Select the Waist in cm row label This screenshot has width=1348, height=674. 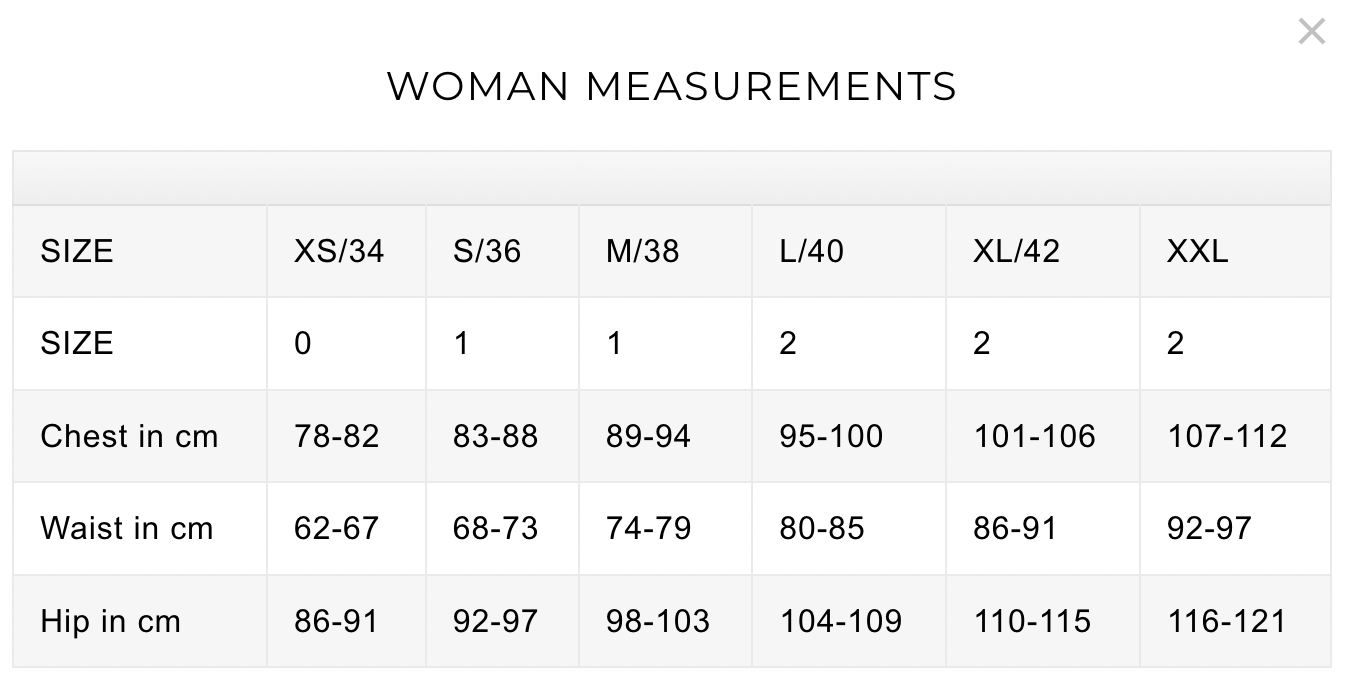tap(127, 528)
